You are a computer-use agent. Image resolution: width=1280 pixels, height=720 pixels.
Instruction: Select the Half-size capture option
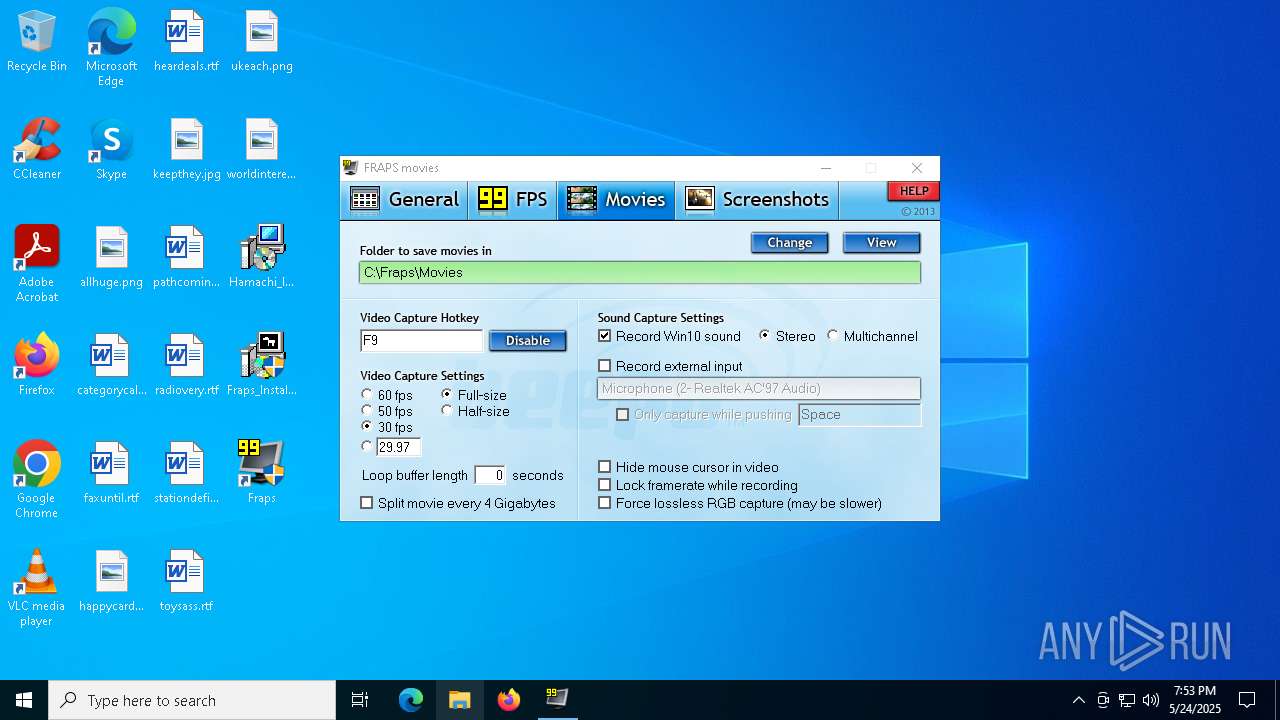pos(447,411)
